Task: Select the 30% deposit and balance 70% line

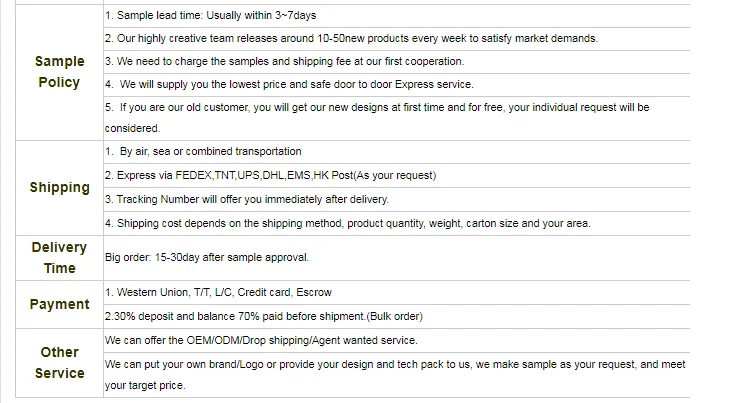Action: click(x=263, y=316)
